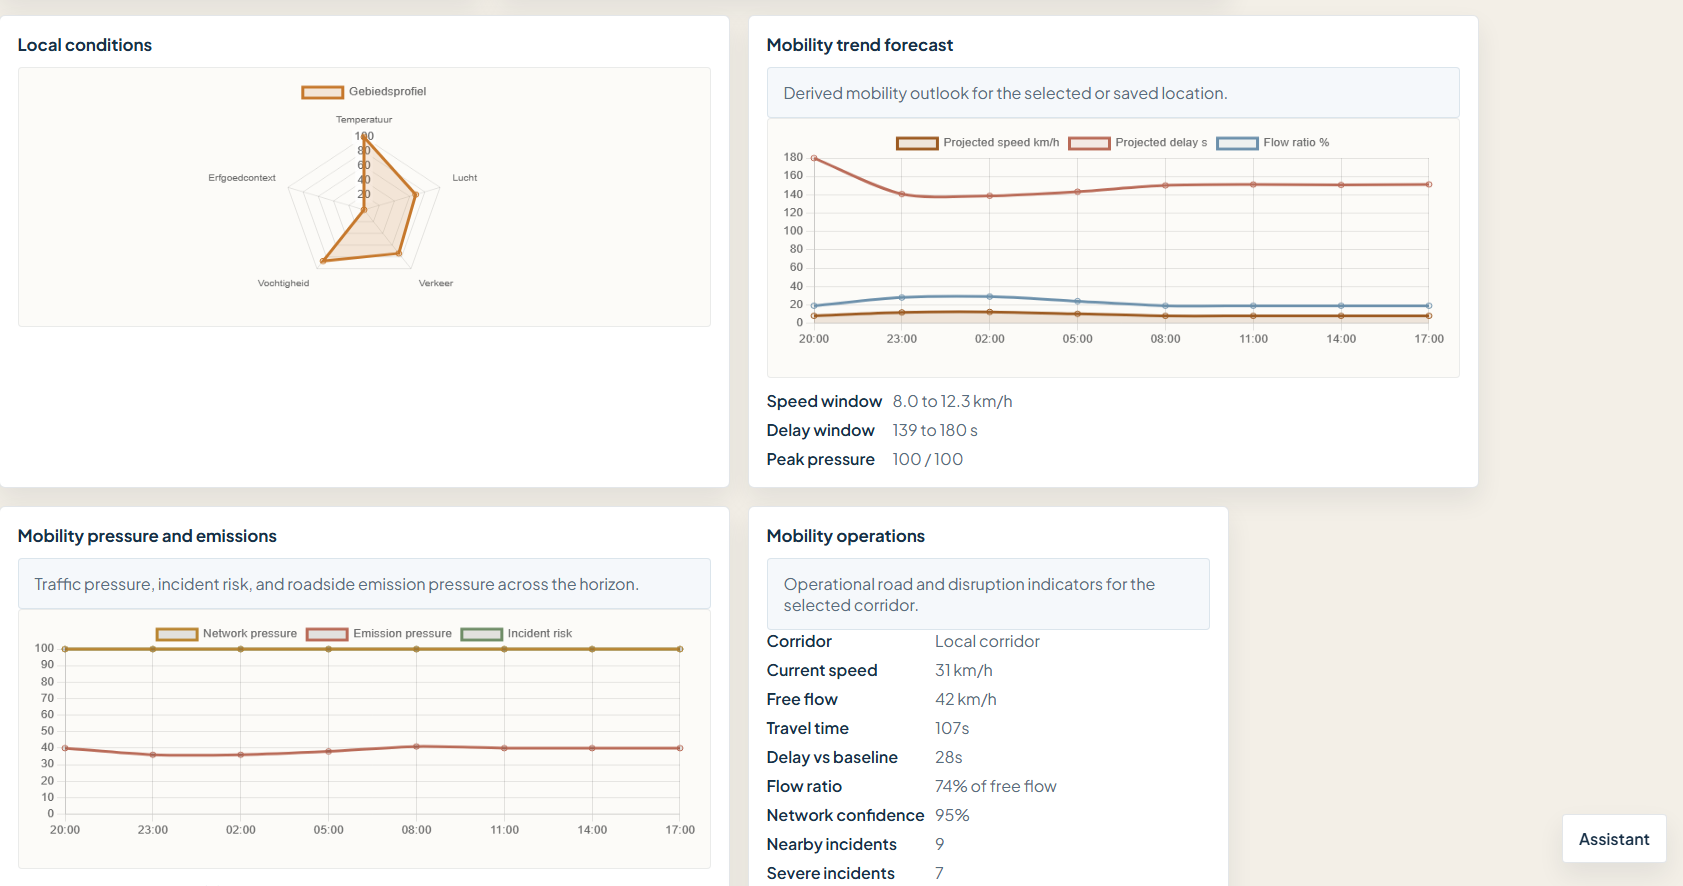Screen dimensions: 1683x886
Task: Click the Current speed value '31 km/h'
Action: tap(964, 670)
